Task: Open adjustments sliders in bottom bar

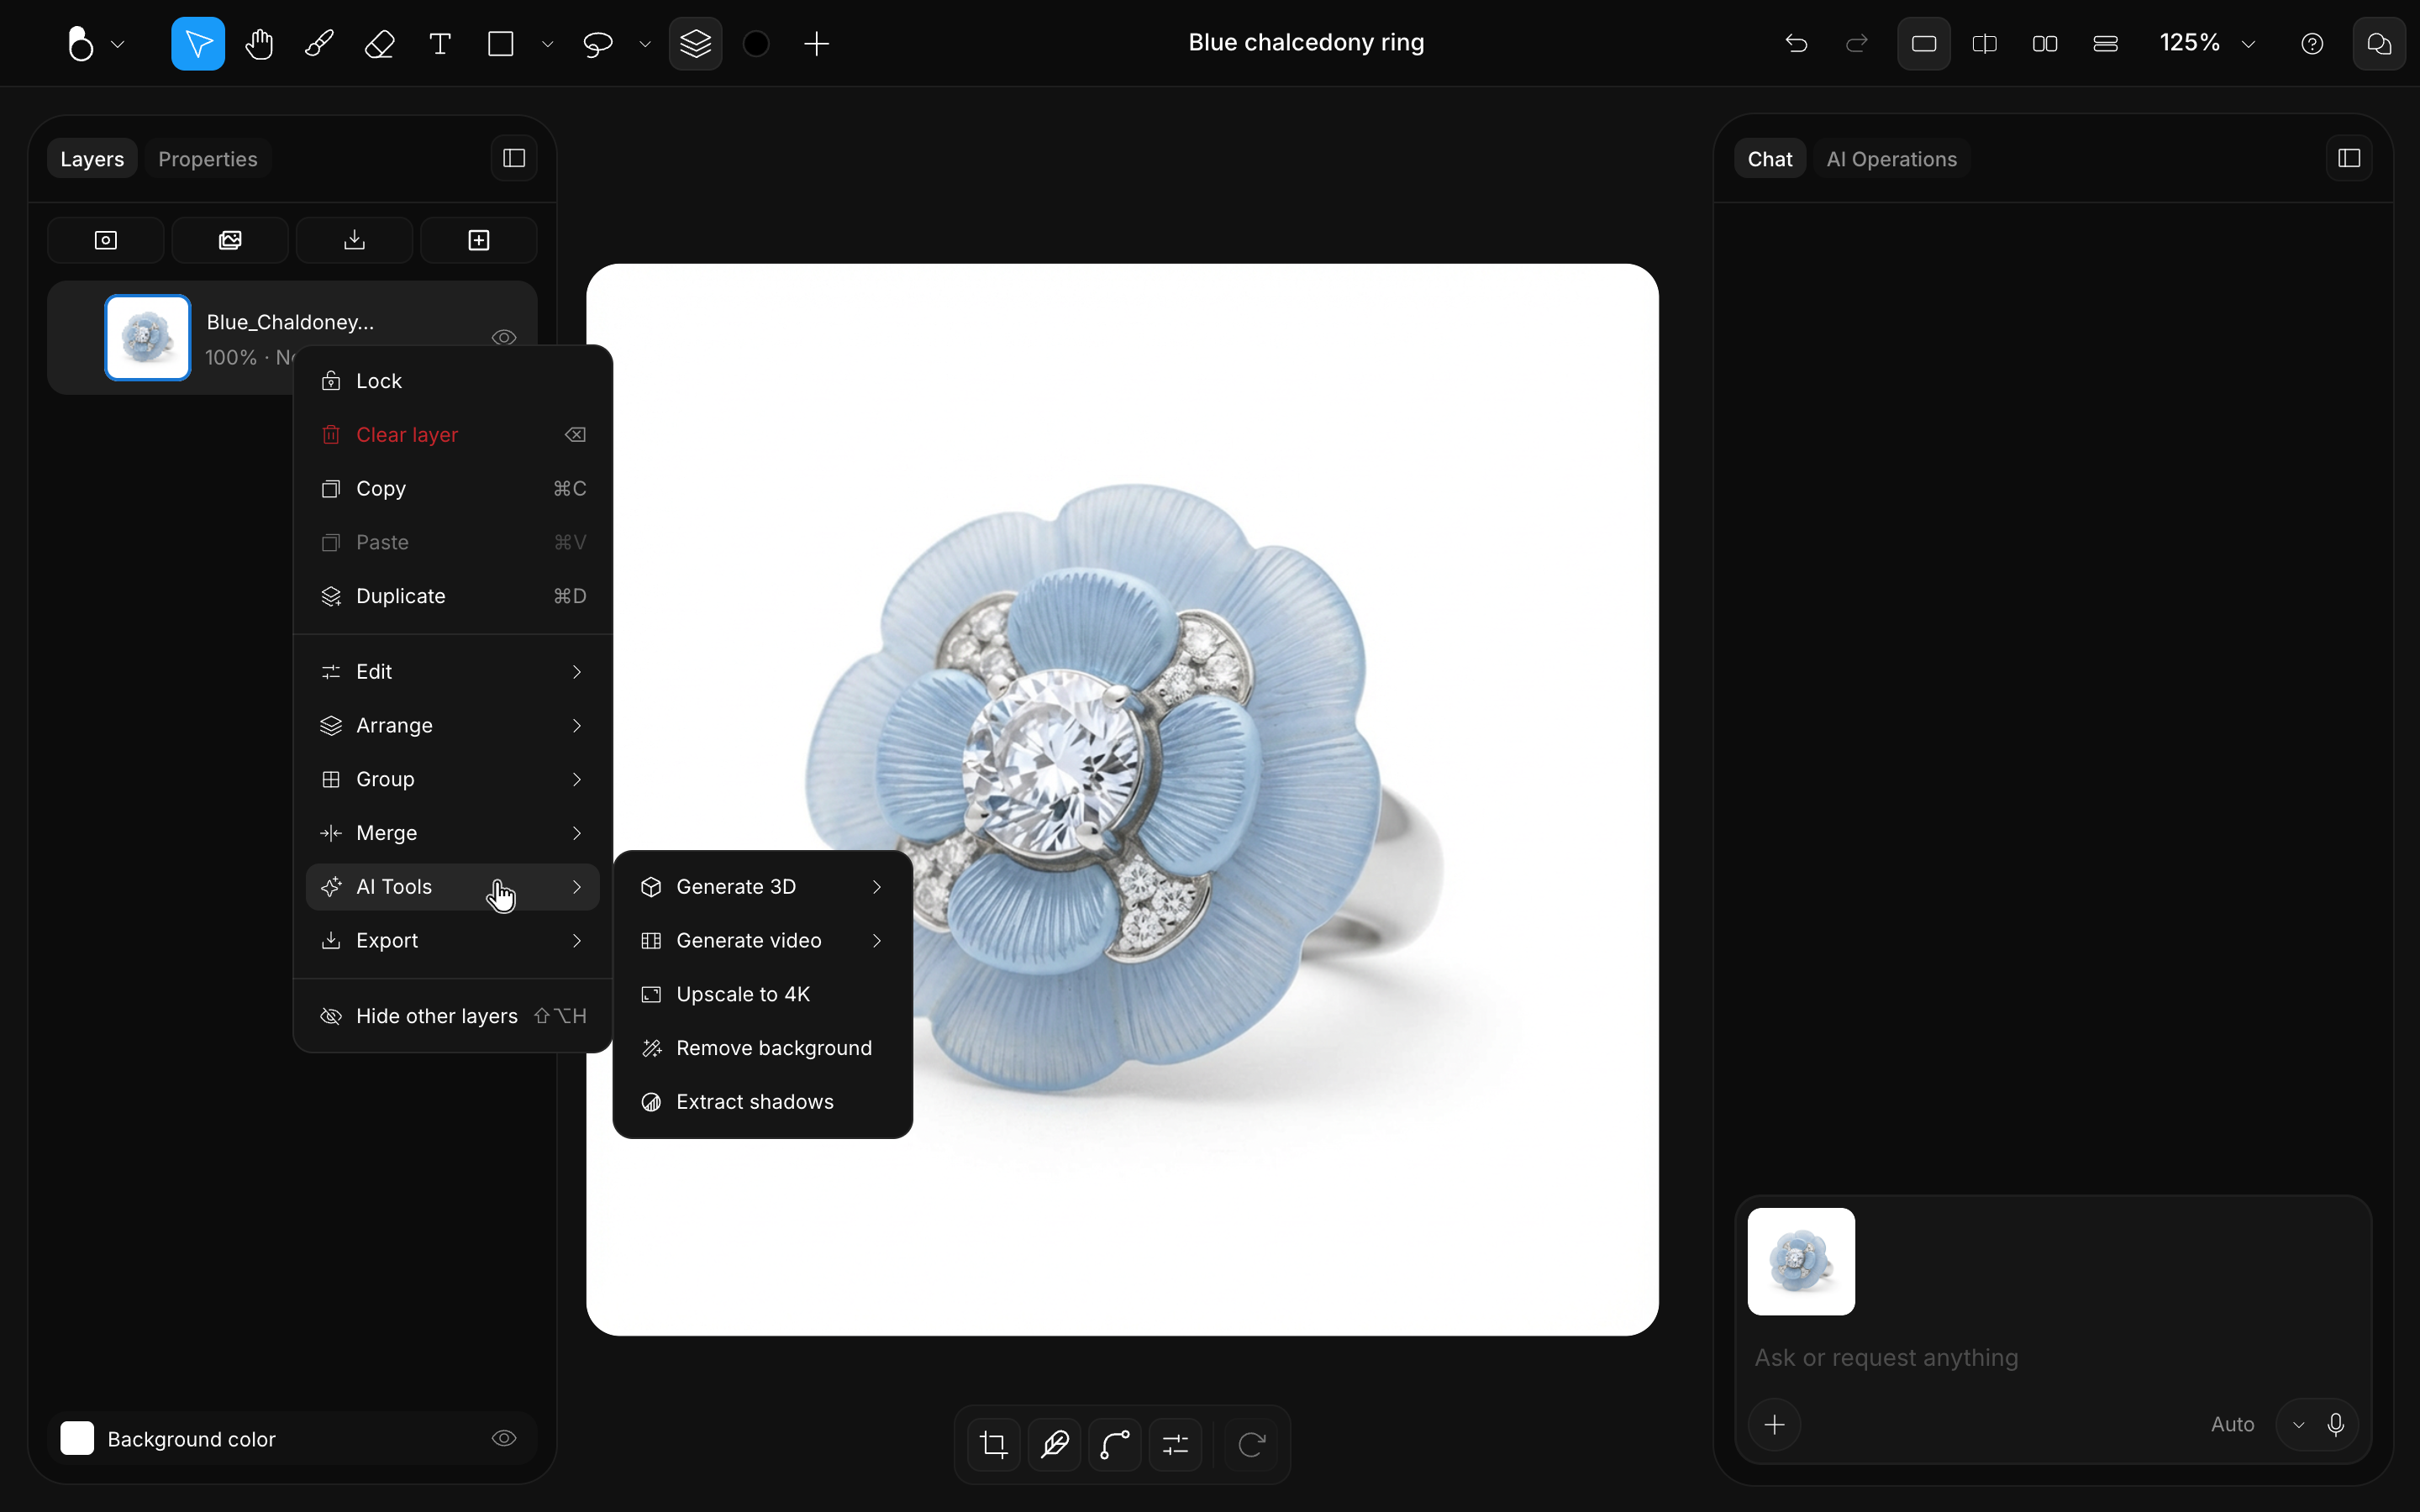Action: pos(1176,1444)
